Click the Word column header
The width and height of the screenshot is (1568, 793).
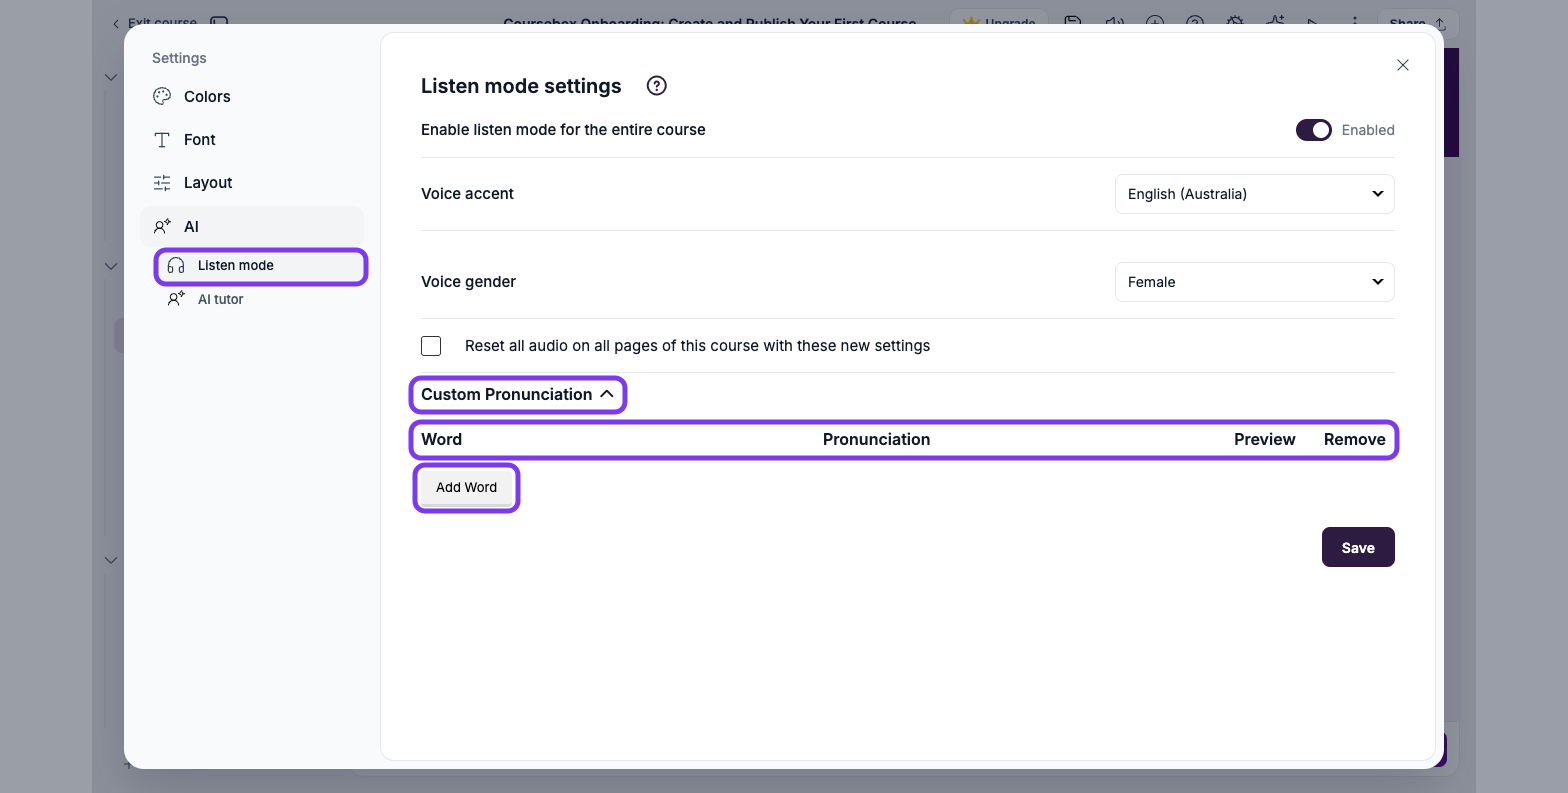pyautogui.click(x=441, y=439)
